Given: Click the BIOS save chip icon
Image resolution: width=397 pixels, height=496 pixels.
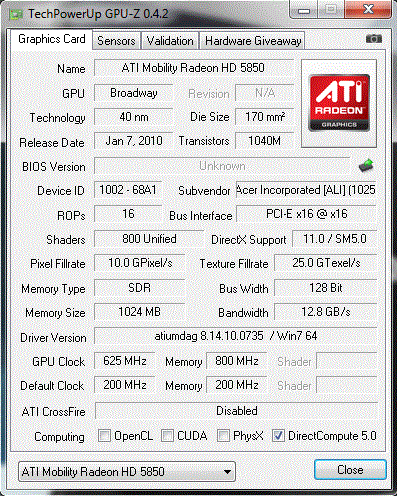Looking at the screenshot, I should point(366,165).
